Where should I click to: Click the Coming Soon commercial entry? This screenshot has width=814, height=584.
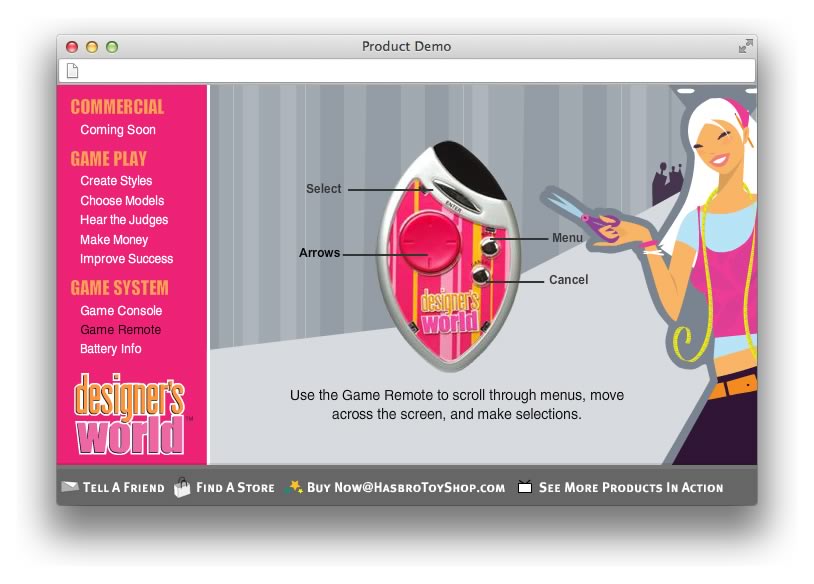coord(118,129)
